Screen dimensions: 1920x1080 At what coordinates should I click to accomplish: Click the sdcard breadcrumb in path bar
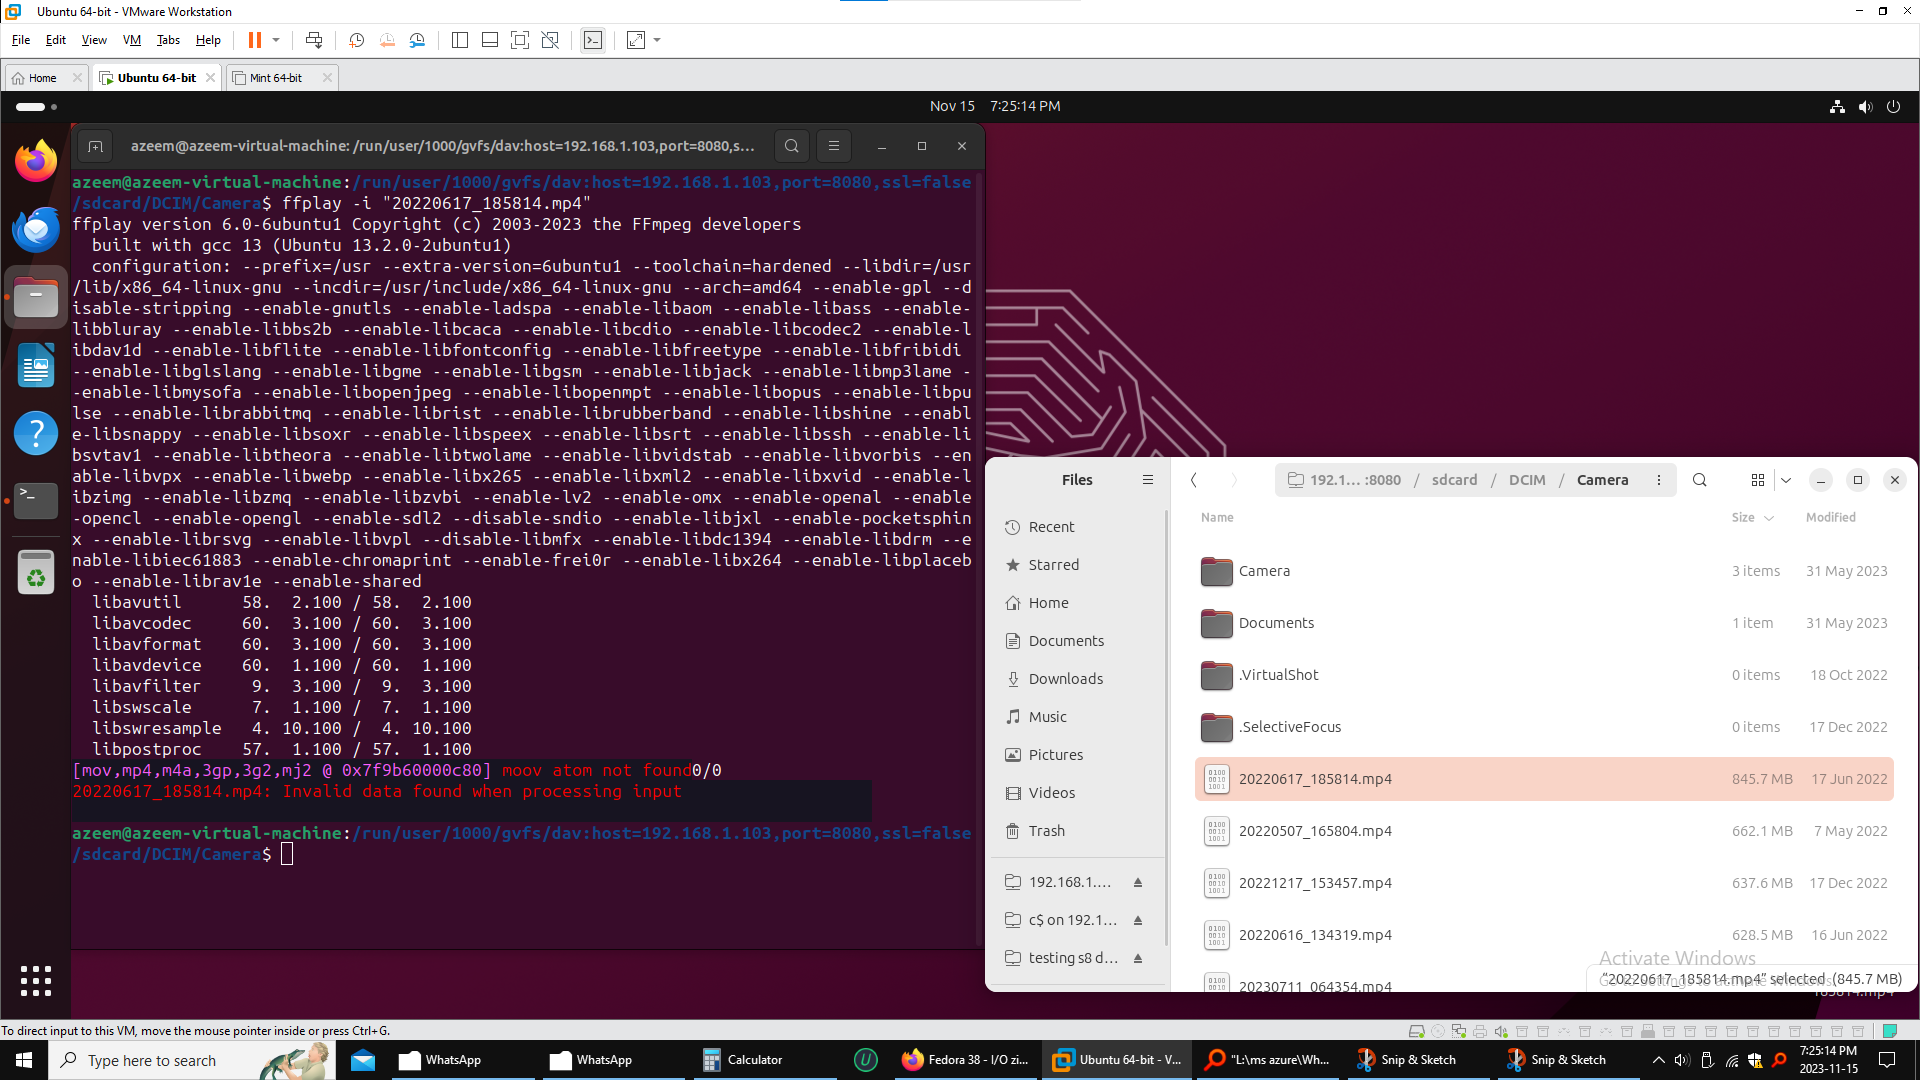(x=1454, y=480)
